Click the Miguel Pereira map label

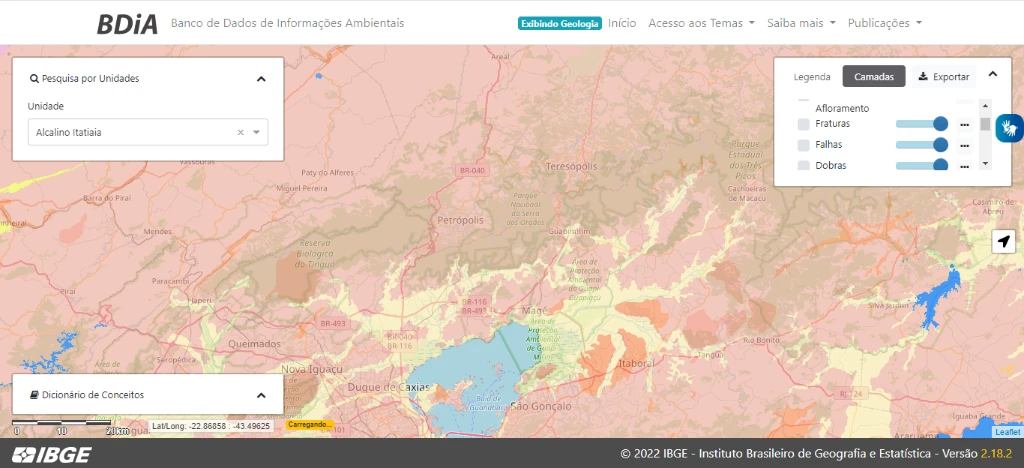(301, 187)
